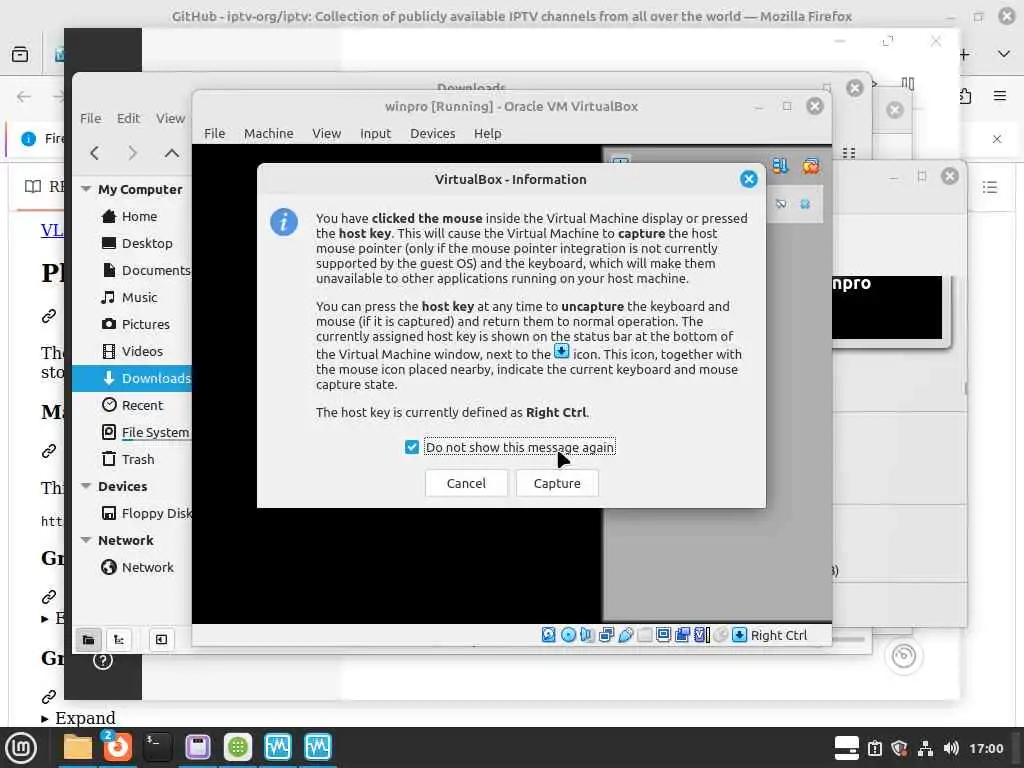Collapse the My Computer section
Image resolution: width=1024 pixels, height=768 pixels.
[x=86, y=189]
